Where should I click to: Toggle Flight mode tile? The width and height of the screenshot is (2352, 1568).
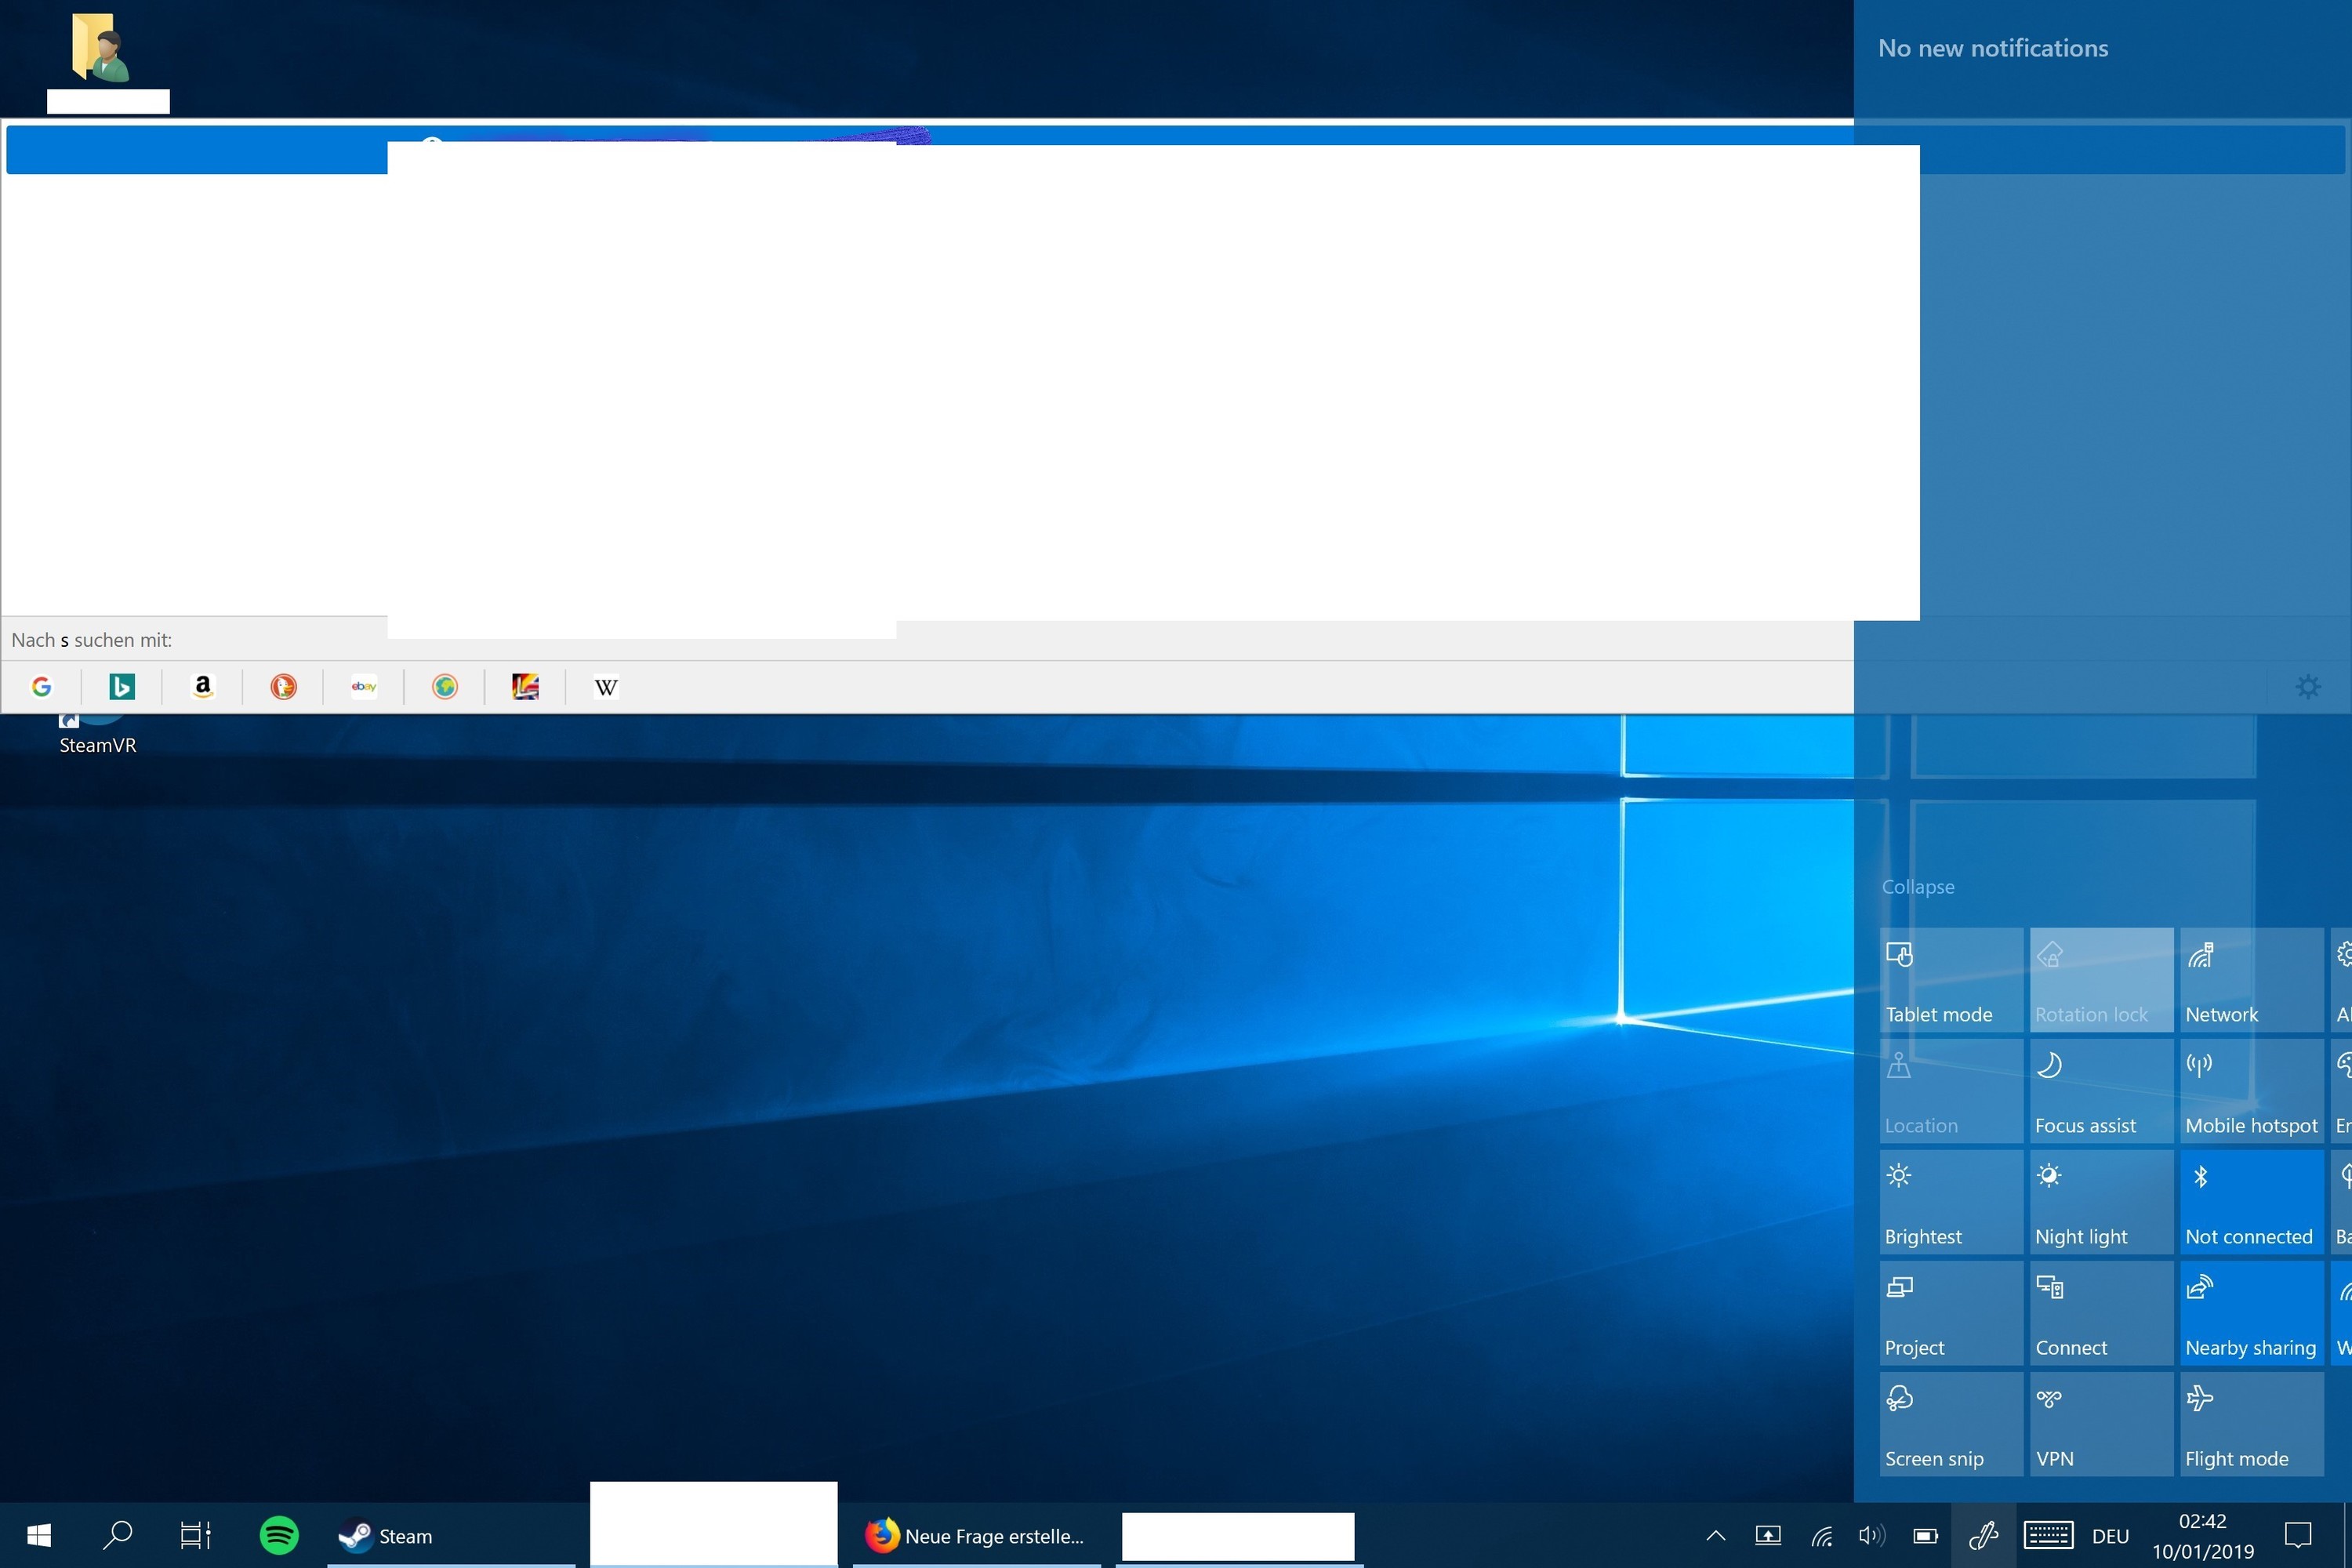pos(2251,1424)
